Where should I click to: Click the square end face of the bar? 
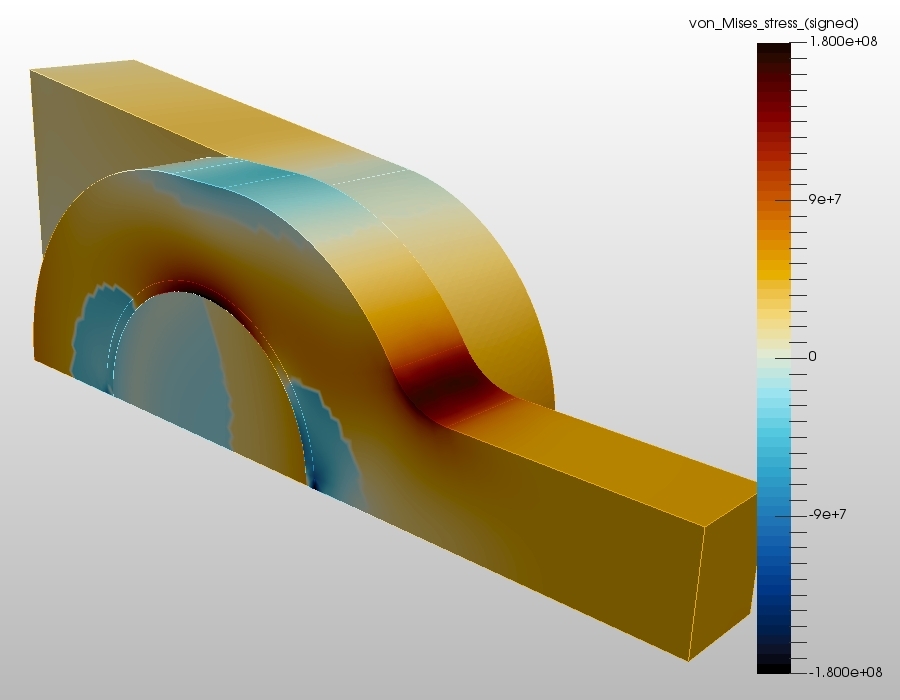click(724, 574)
